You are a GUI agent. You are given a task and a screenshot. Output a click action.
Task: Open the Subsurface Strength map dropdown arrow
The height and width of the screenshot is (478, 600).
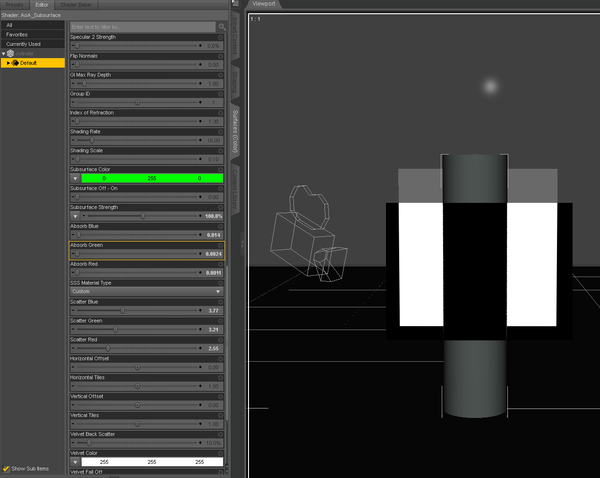(x=75, y=216)
